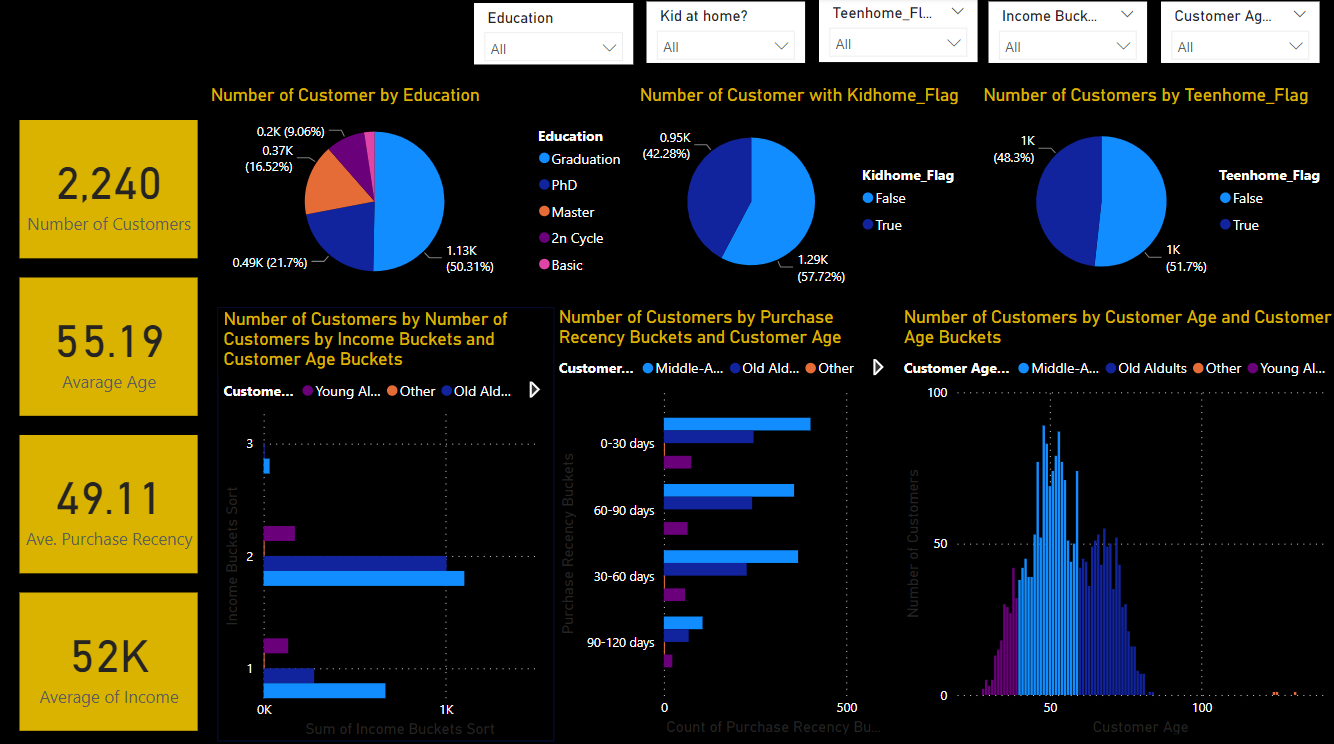Click the 1K (51.7%) data label
1334x744 pixels.
coord(1184,258)
